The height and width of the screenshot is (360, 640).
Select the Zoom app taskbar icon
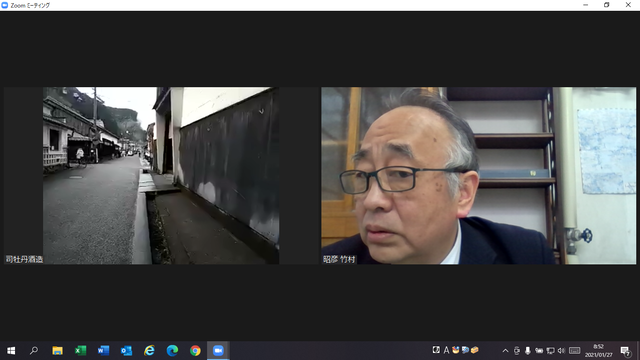click(x=218, y=351)
